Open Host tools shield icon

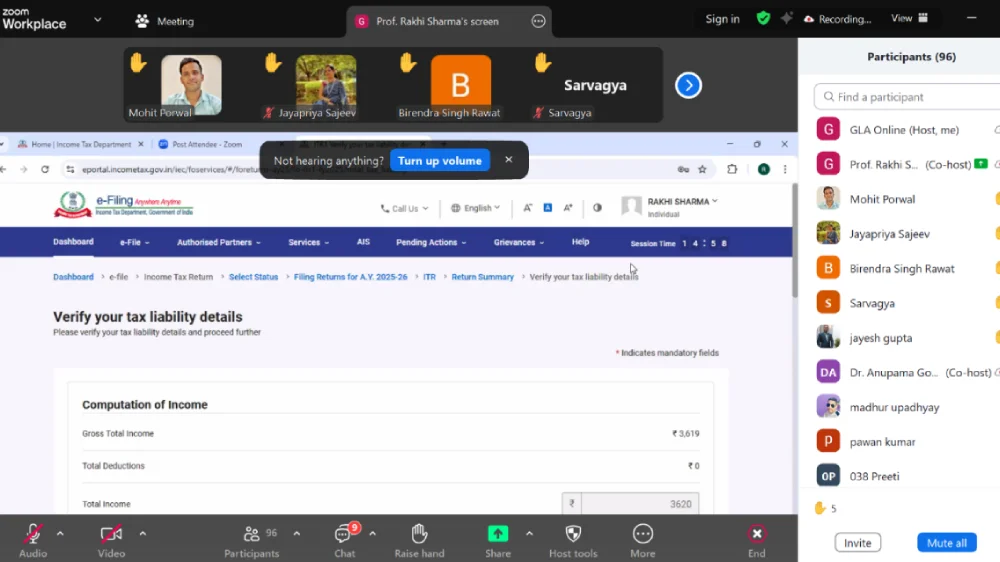573,534
